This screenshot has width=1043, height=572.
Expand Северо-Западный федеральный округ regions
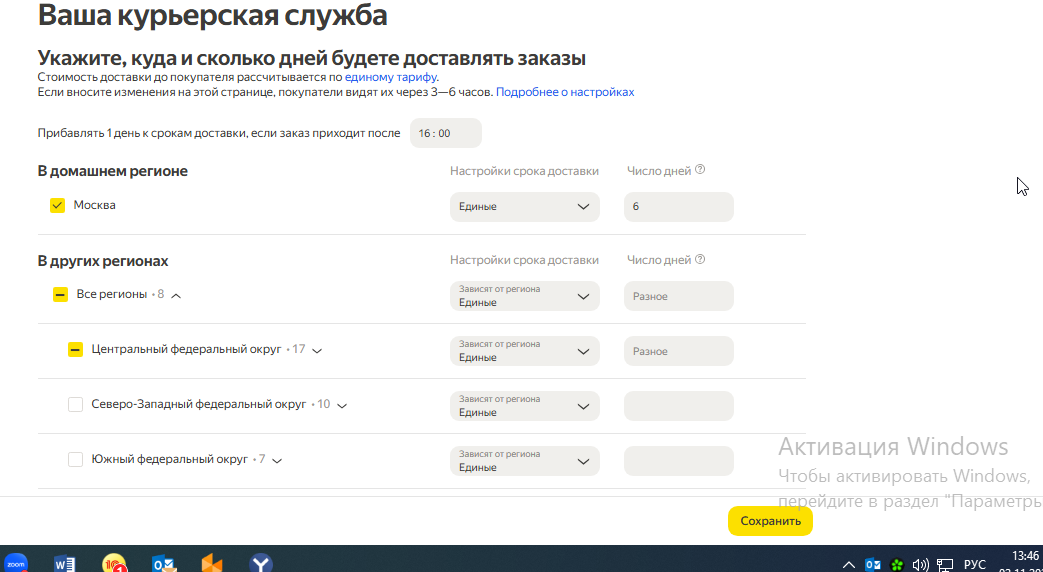(342, 406)
